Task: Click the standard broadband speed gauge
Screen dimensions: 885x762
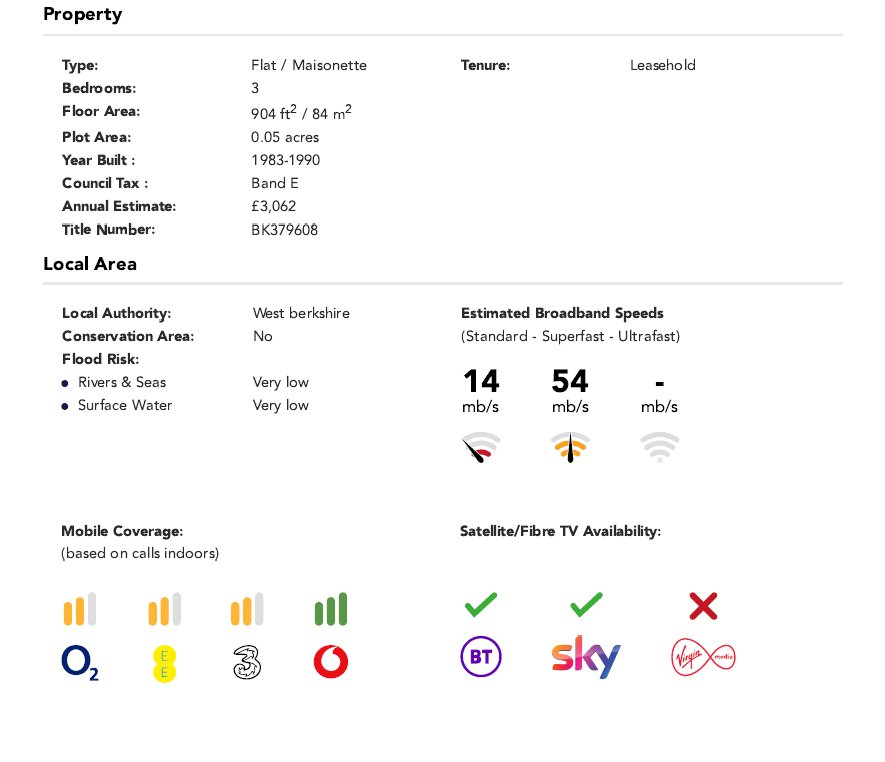Action: pos(481,447)
